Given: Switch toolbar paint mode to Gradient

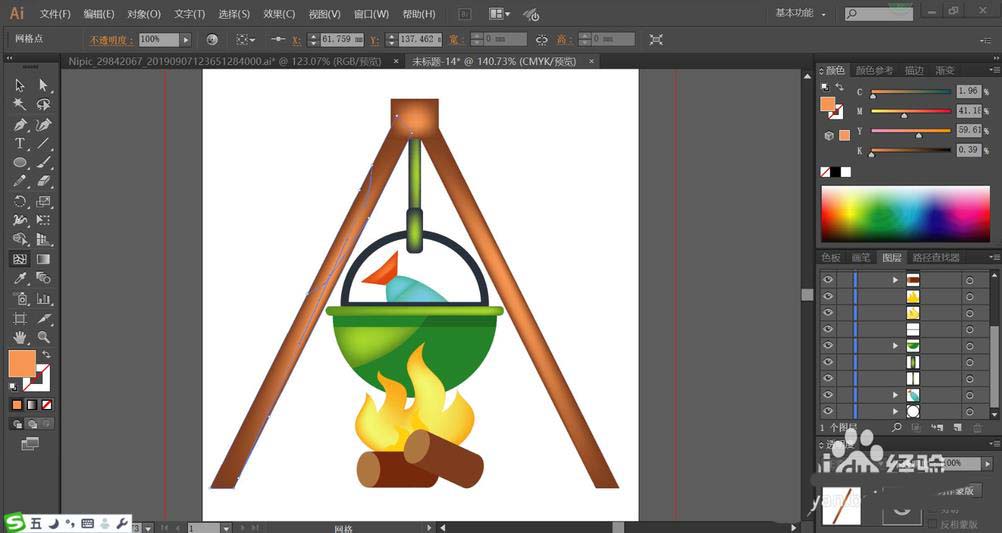Looking at the screenshot, I should click(x=32, y=405).
